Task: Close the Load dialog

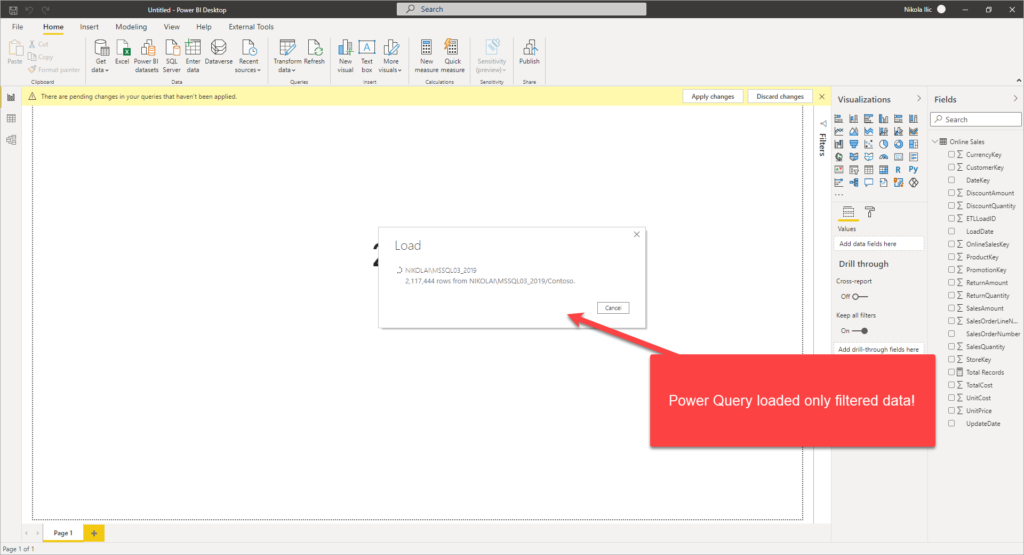Action: click(x=637, y=234)
